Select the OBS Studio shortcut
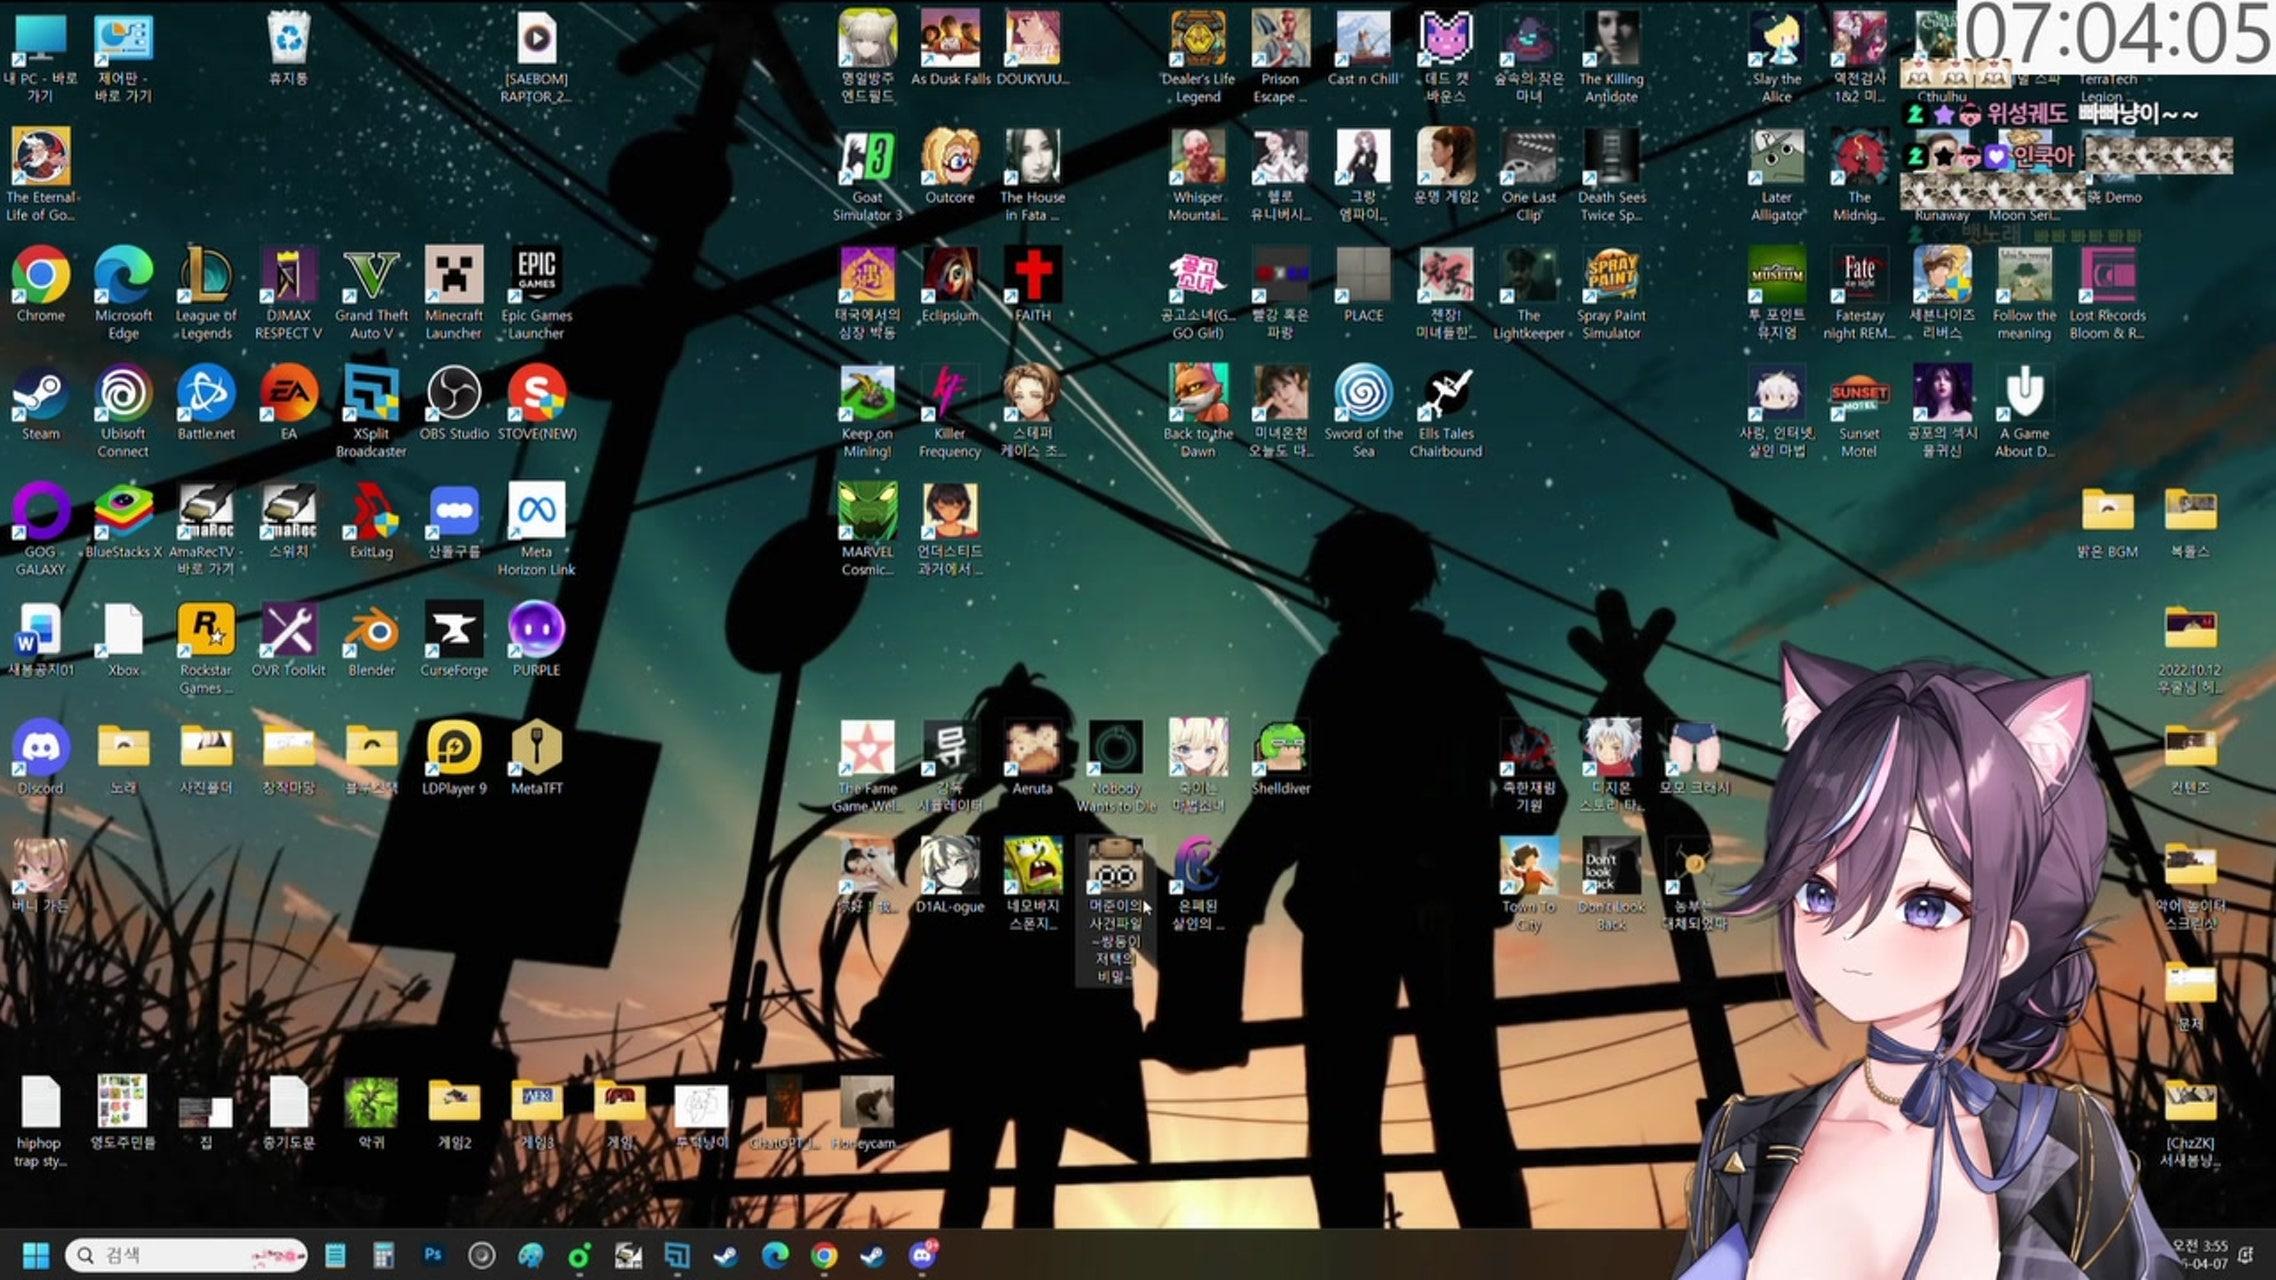The image size is (2276, 1280). click(454, 396)
